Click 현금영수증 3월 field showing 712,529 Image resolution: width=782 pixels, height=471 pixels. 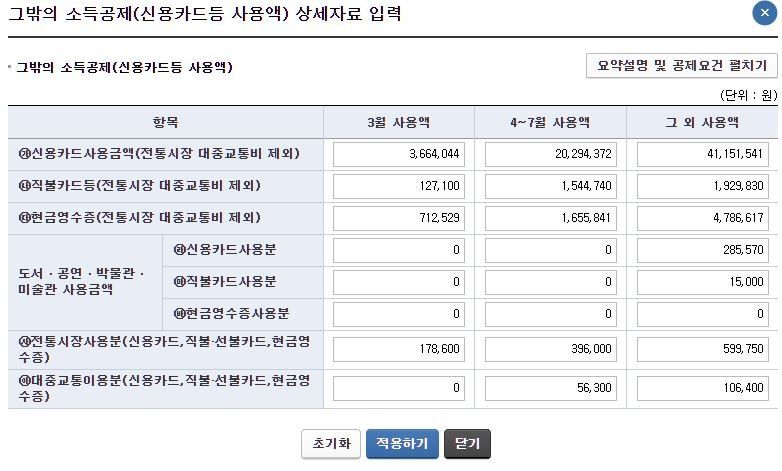[x=398, y=218]
